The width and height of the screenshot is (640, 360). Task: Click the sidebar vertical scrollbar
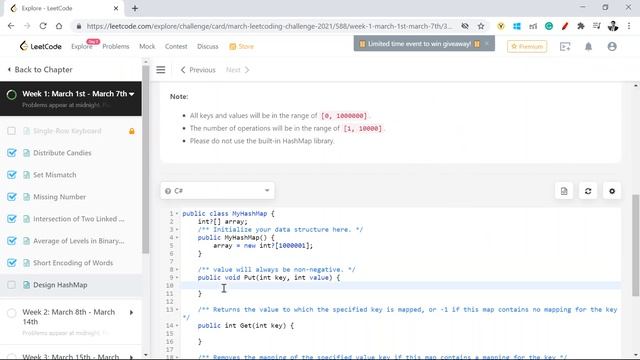point(146,159)
